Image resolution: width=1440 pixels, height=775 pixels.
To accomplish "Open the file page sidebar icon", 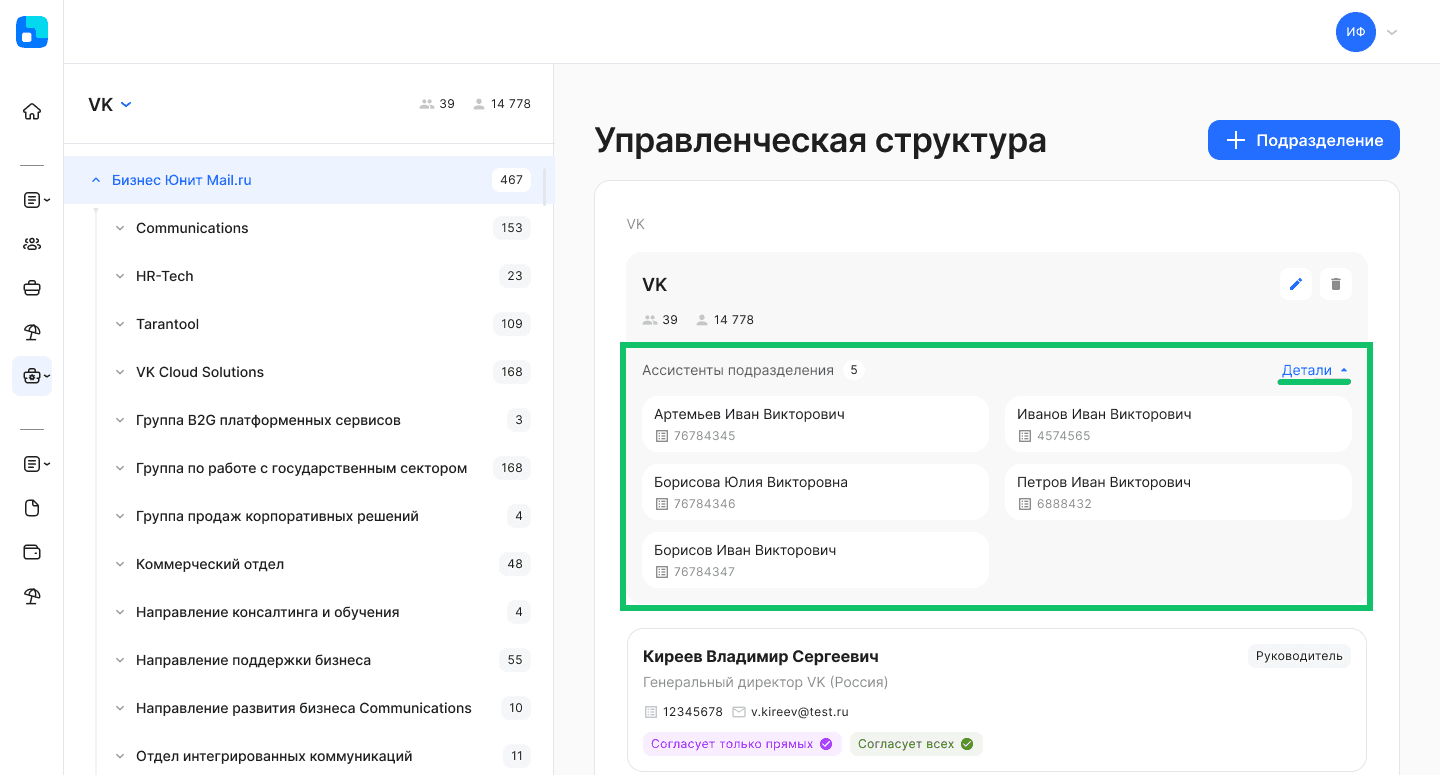I will click(x=32, y=508).
